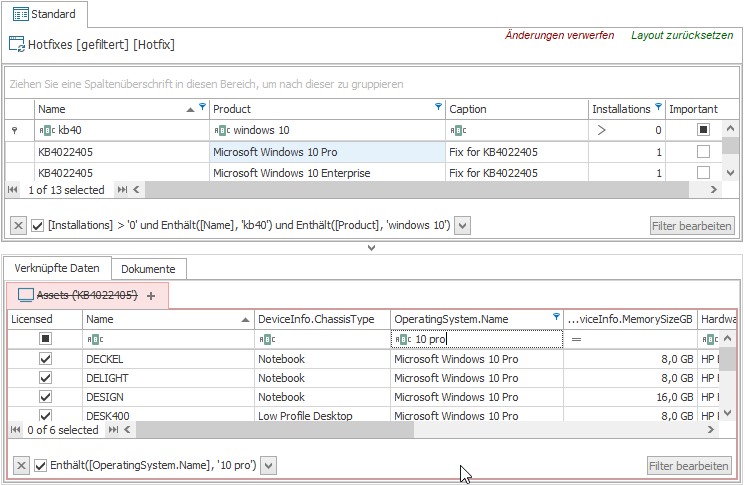Image resolution: width=745 pixels, height=485 pixels.
Task: Click the greater-than operator in the Installations filter
Action: (602, 130)
